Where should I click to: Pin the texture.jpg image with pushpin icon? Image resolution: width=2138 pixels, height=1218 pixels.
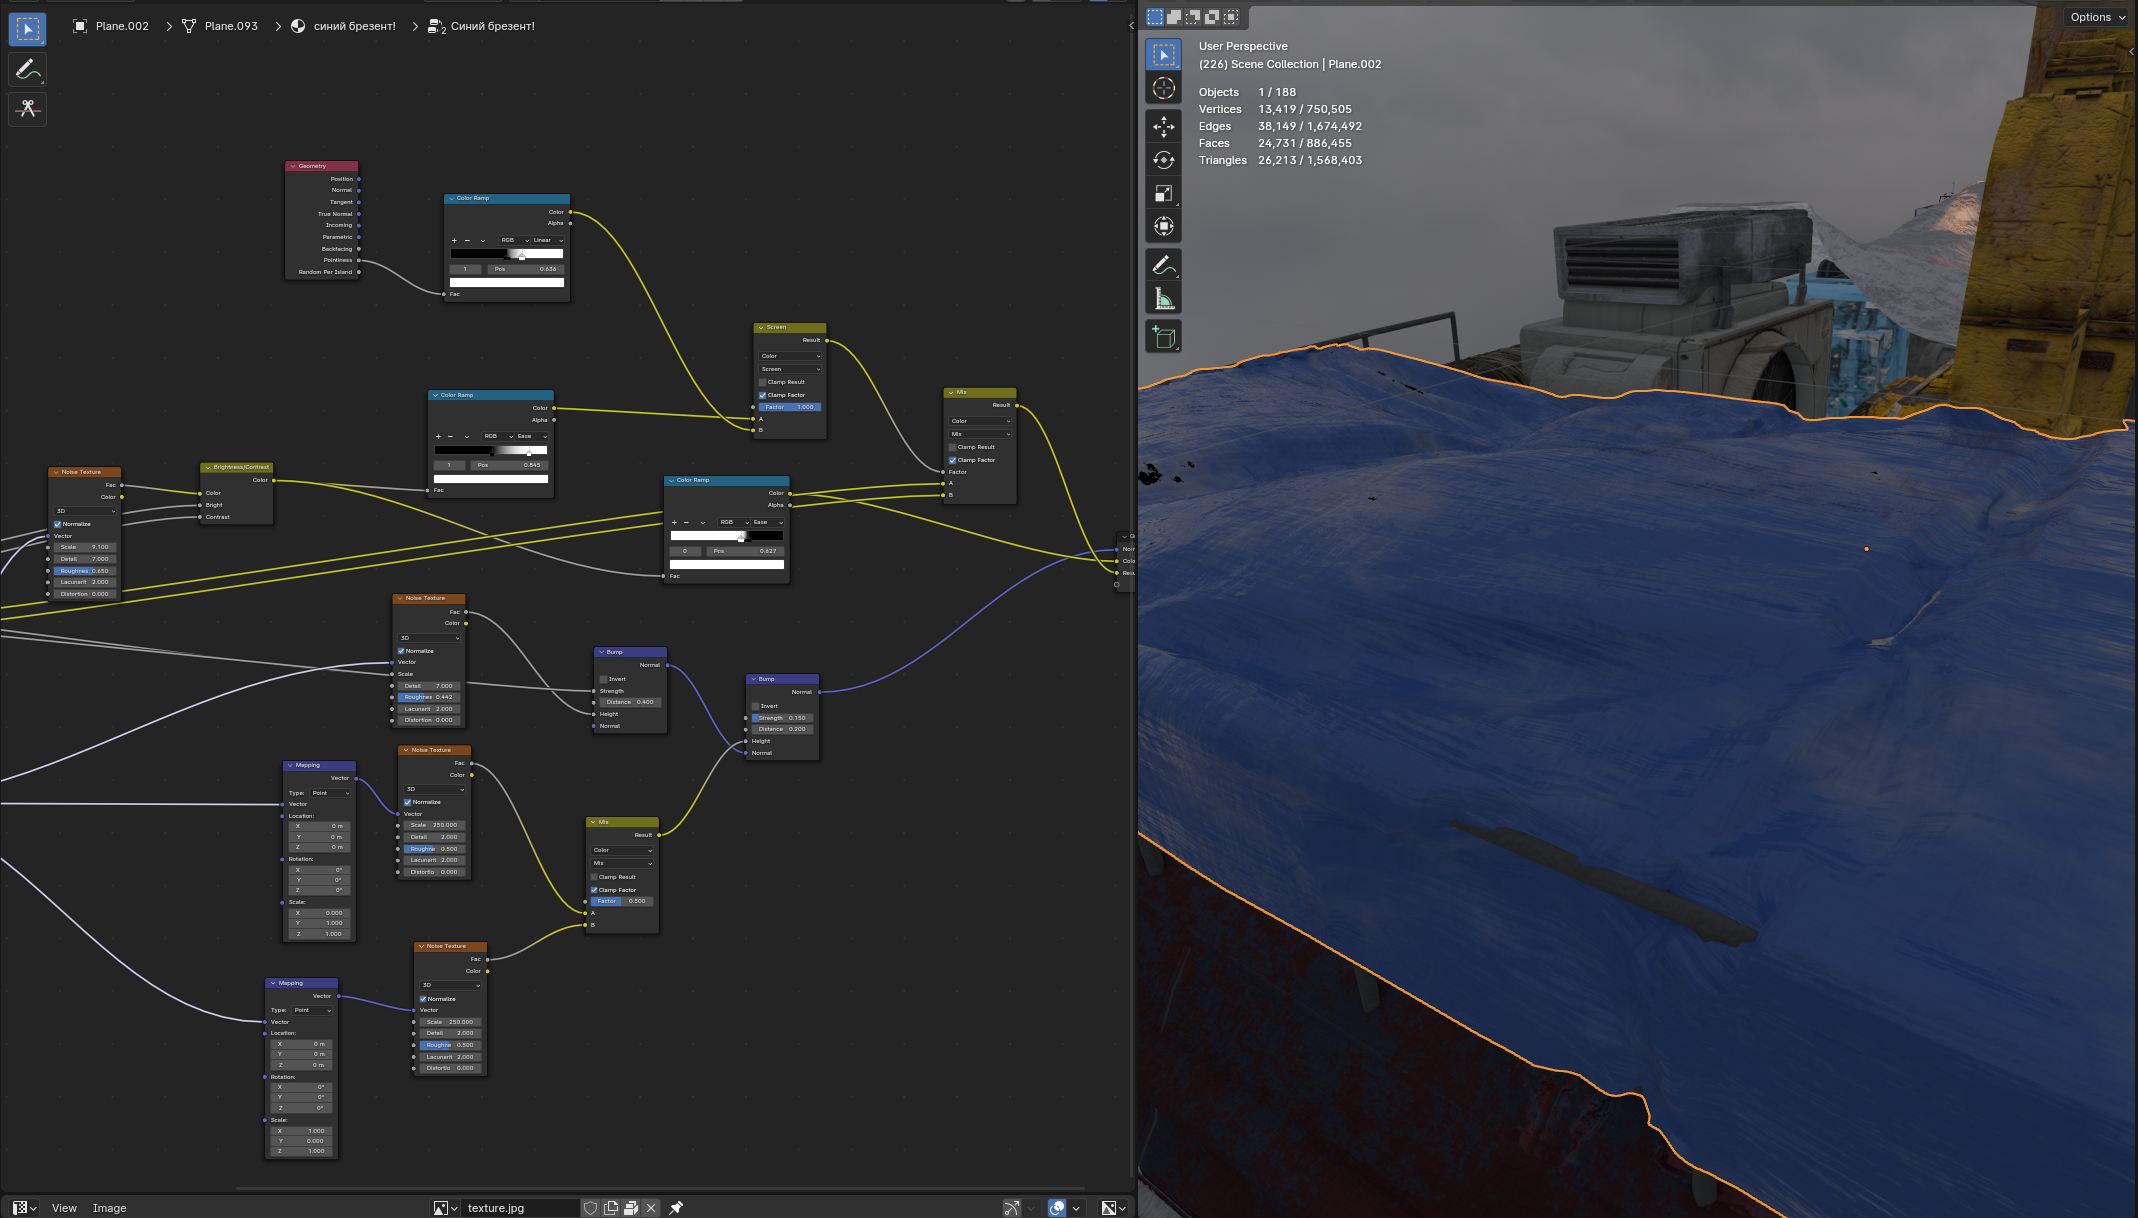point(676,1208)
